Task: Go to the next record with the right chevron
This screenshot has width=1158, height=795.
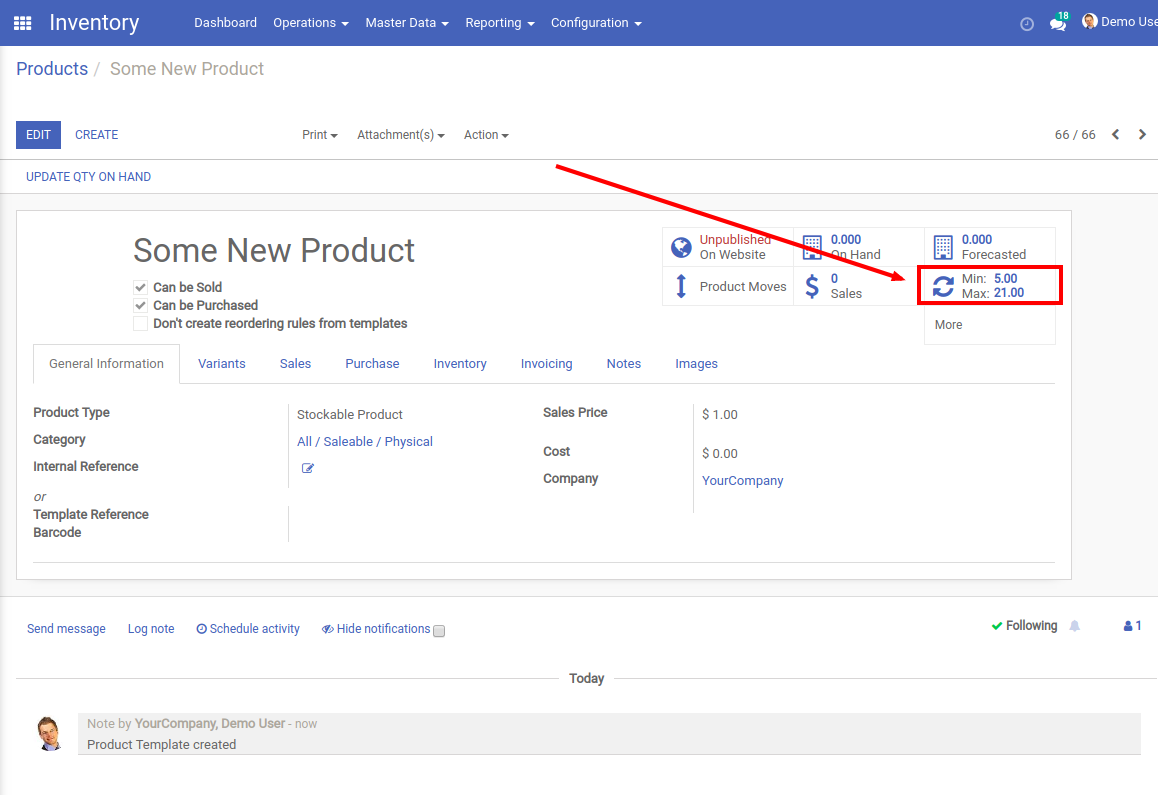Action: pyautogui.click(x=1142, y=134)
